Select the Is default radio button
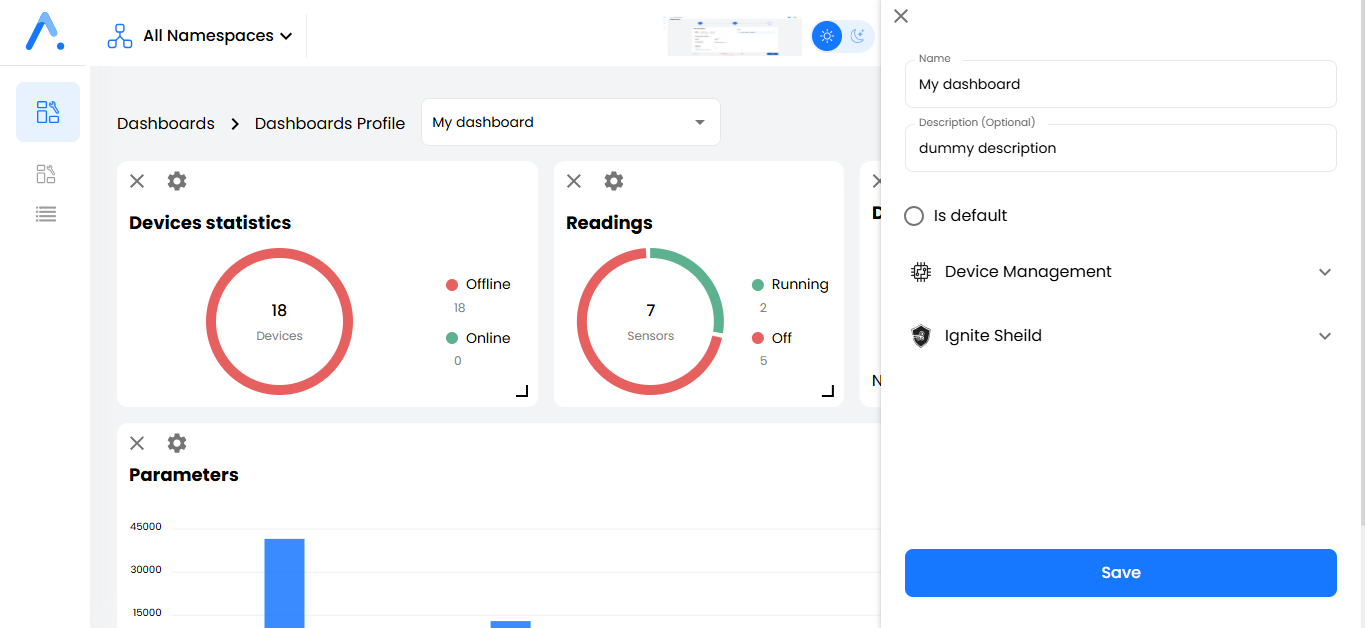1365x628 pixels. coord(914,215)
